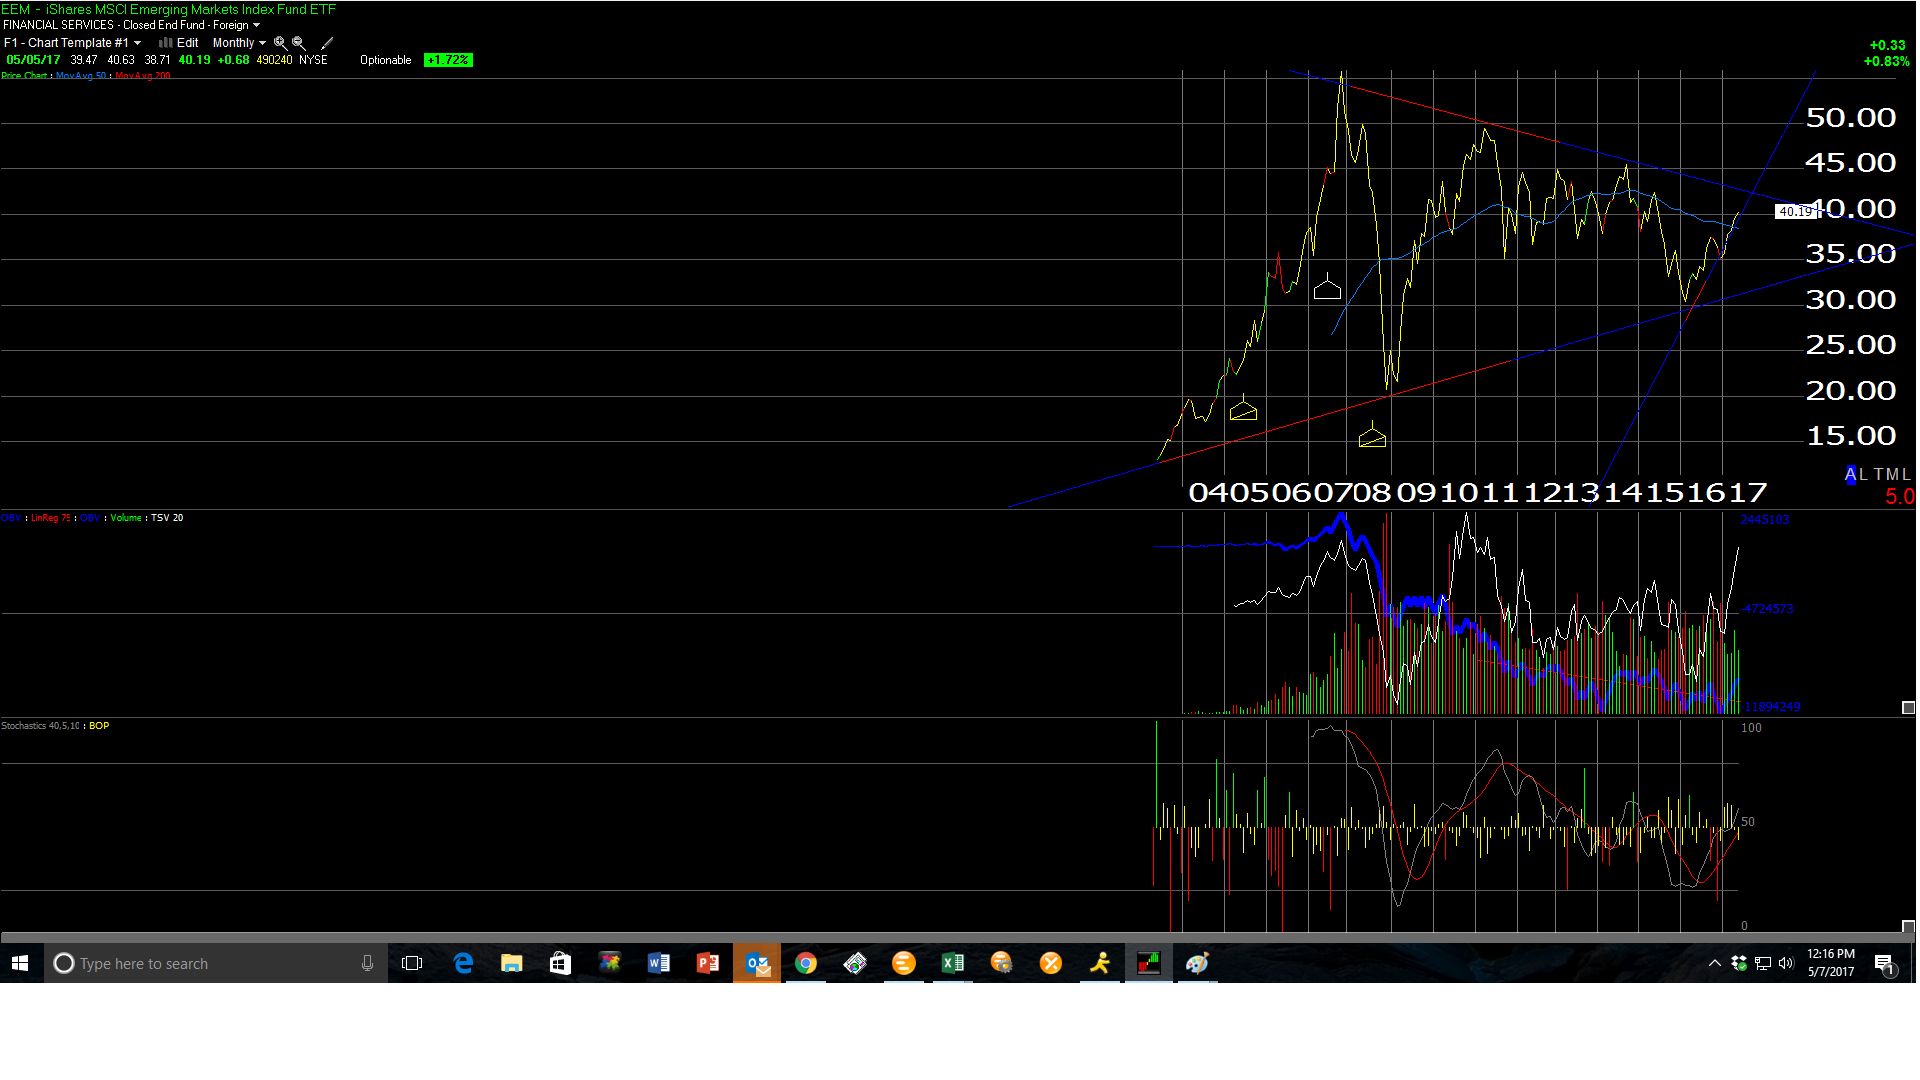Click the 40.19 current price marker
Viewport: 1920px width, 1080px height.
click(1795, 211)
